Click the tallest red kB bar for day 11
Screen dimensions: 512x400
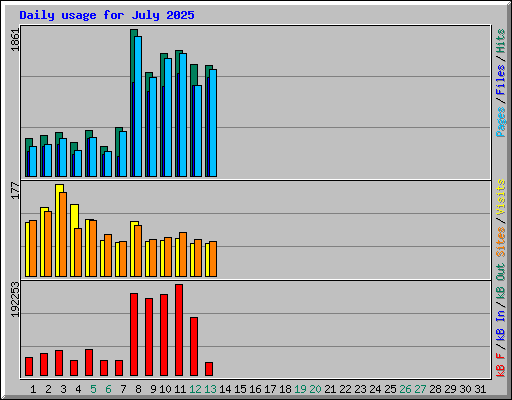[179, 330]
